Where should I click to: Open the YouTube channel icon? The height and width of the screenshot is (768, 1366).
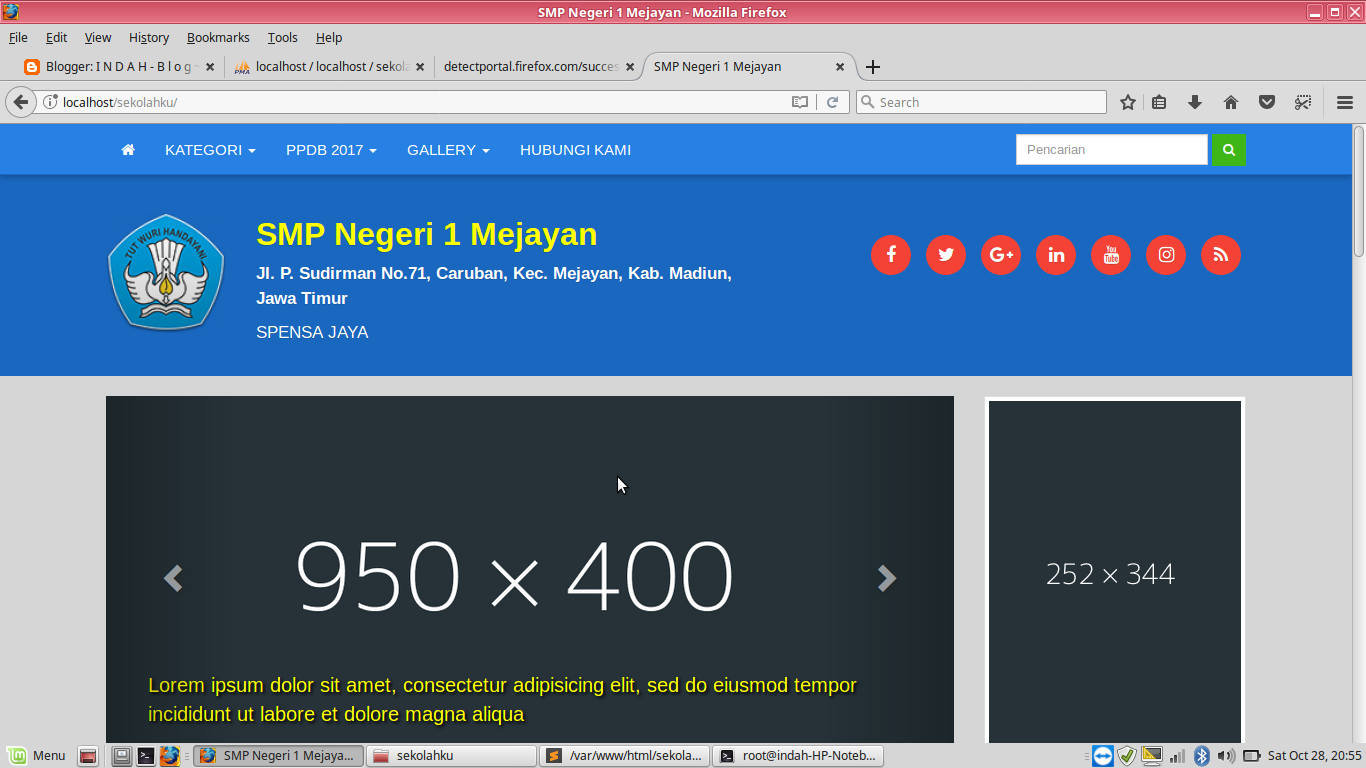click(1110, 255)
